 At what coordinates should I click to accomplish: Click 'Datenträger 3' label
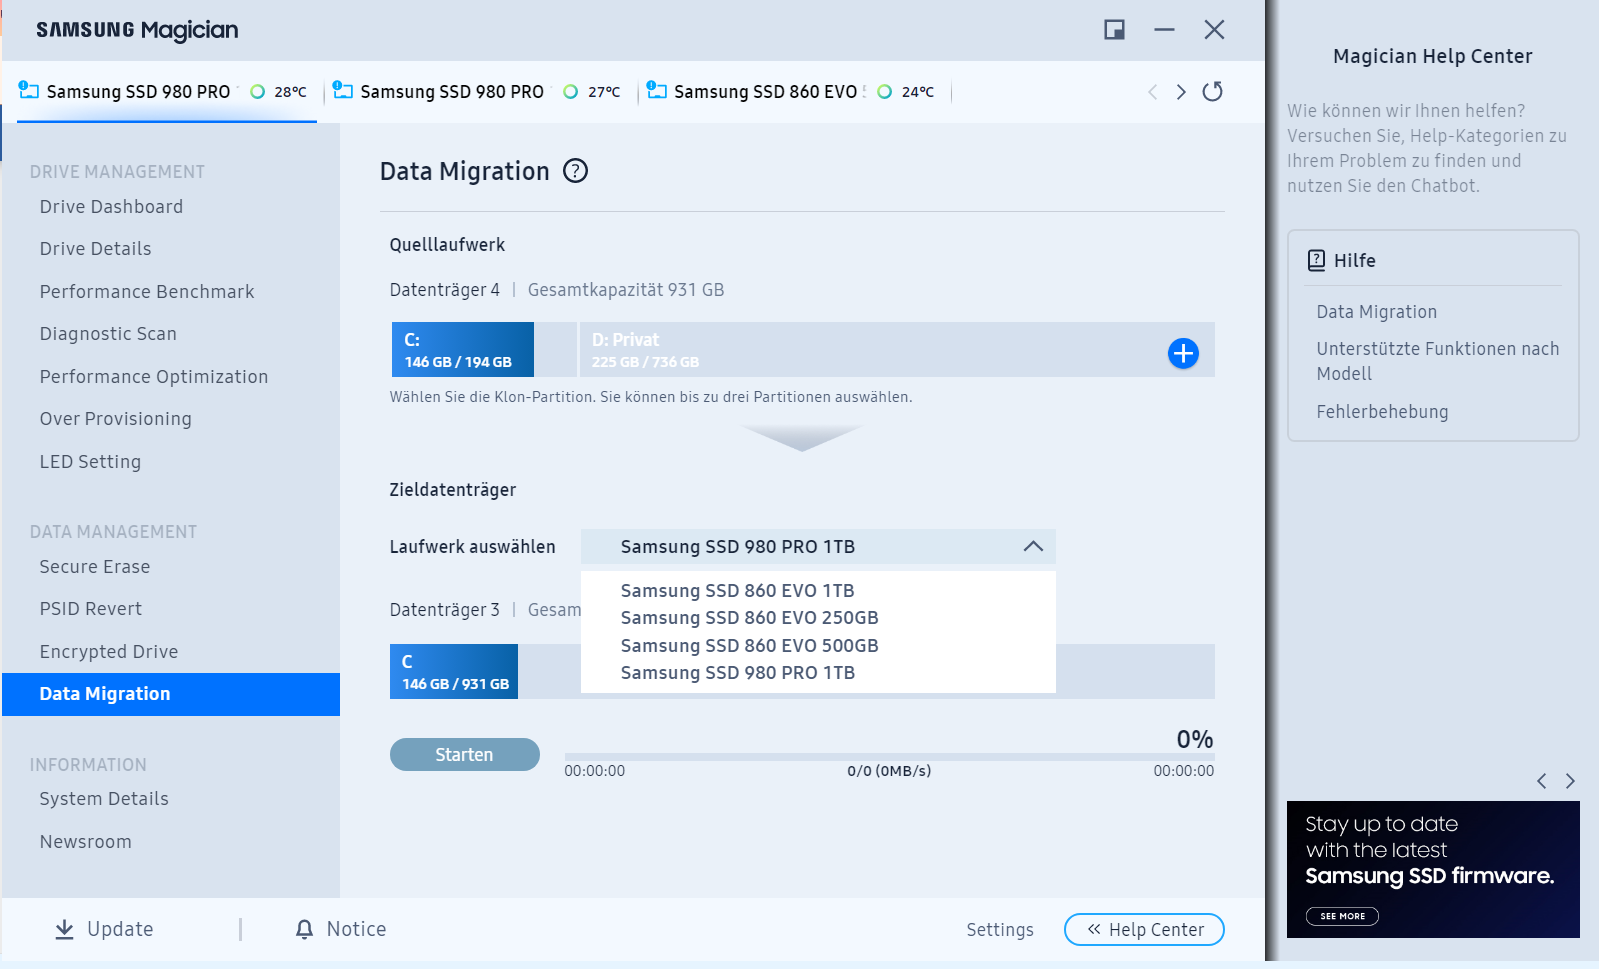pos(444,610)
